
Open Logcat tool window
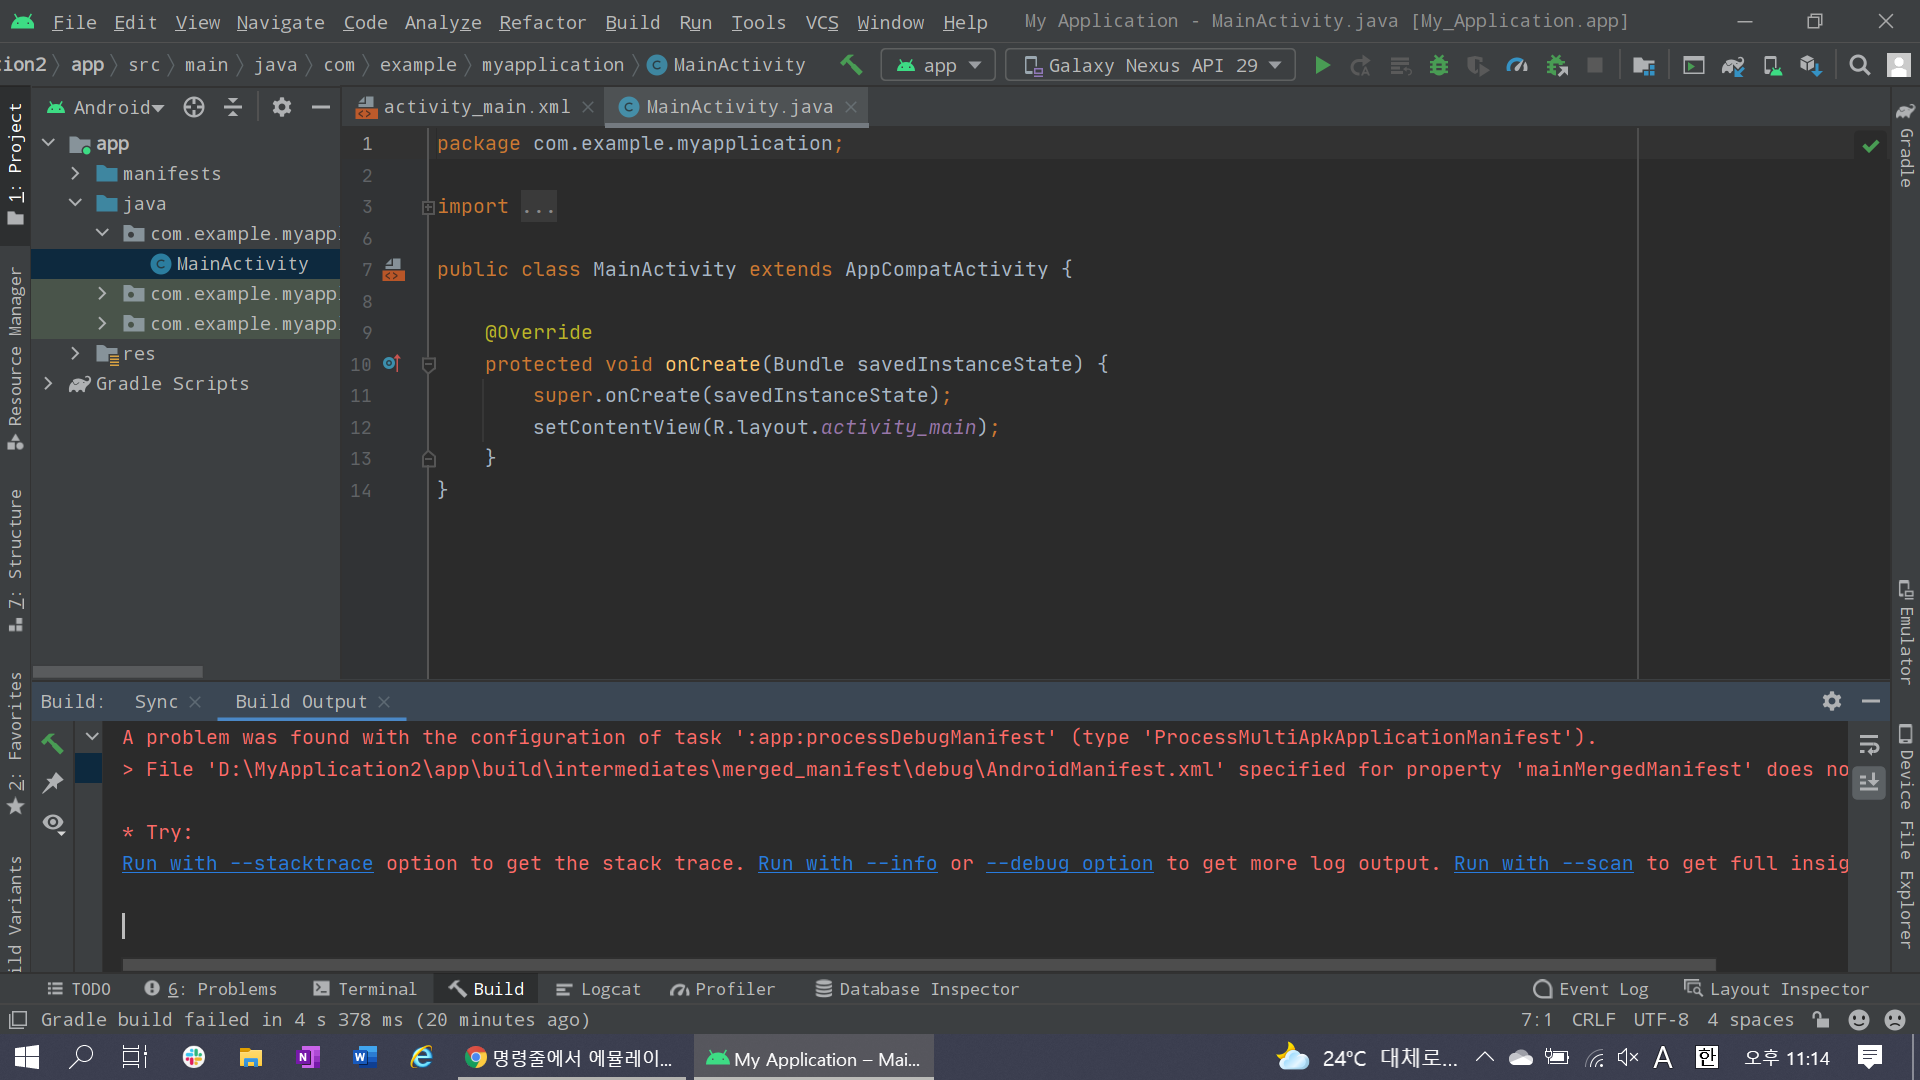point(598,989)
